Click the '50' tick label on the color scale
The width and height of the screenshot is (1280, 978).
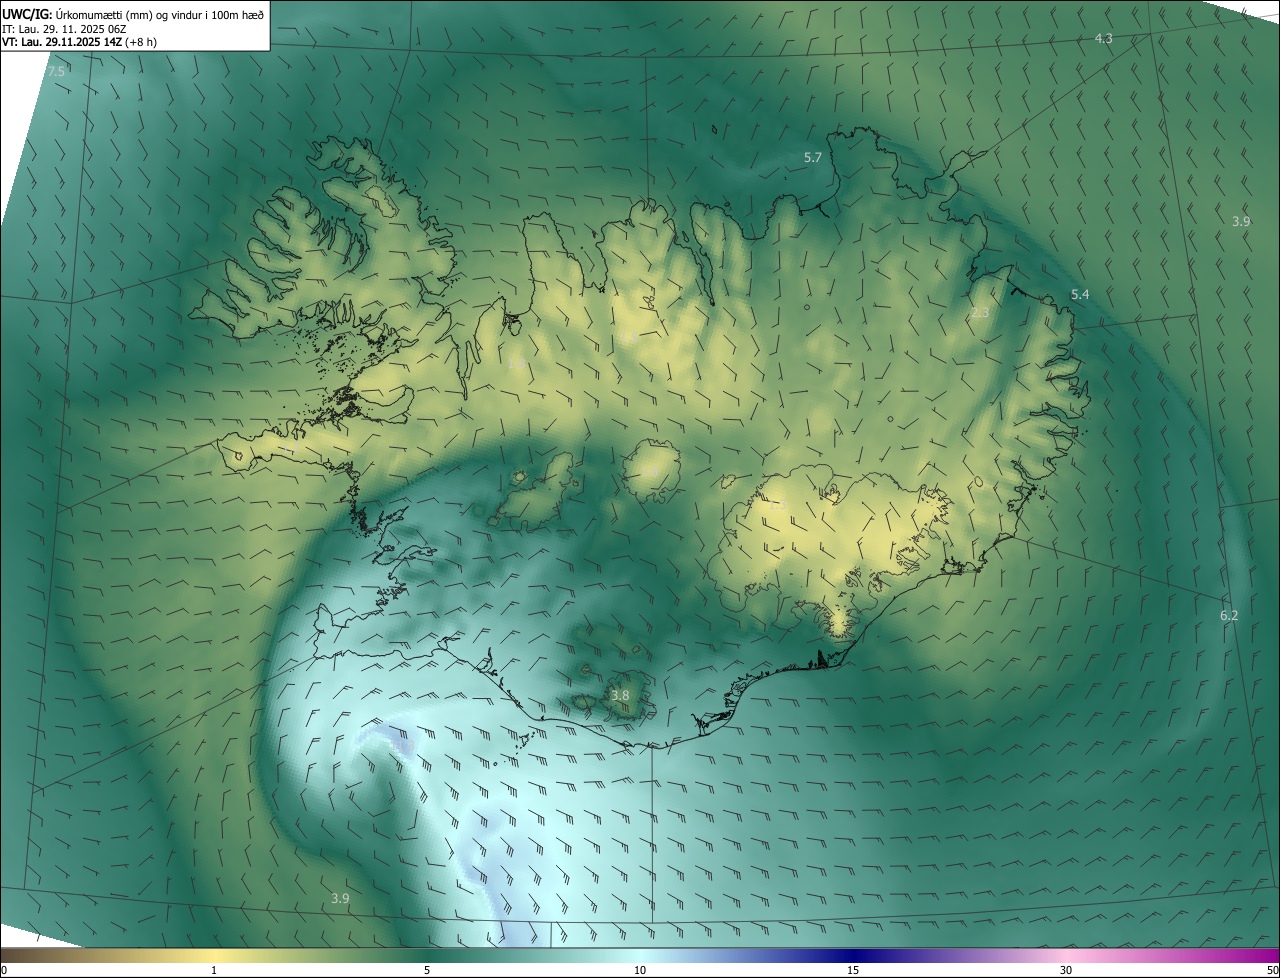pyautogui.click(x=1272, y=970)
